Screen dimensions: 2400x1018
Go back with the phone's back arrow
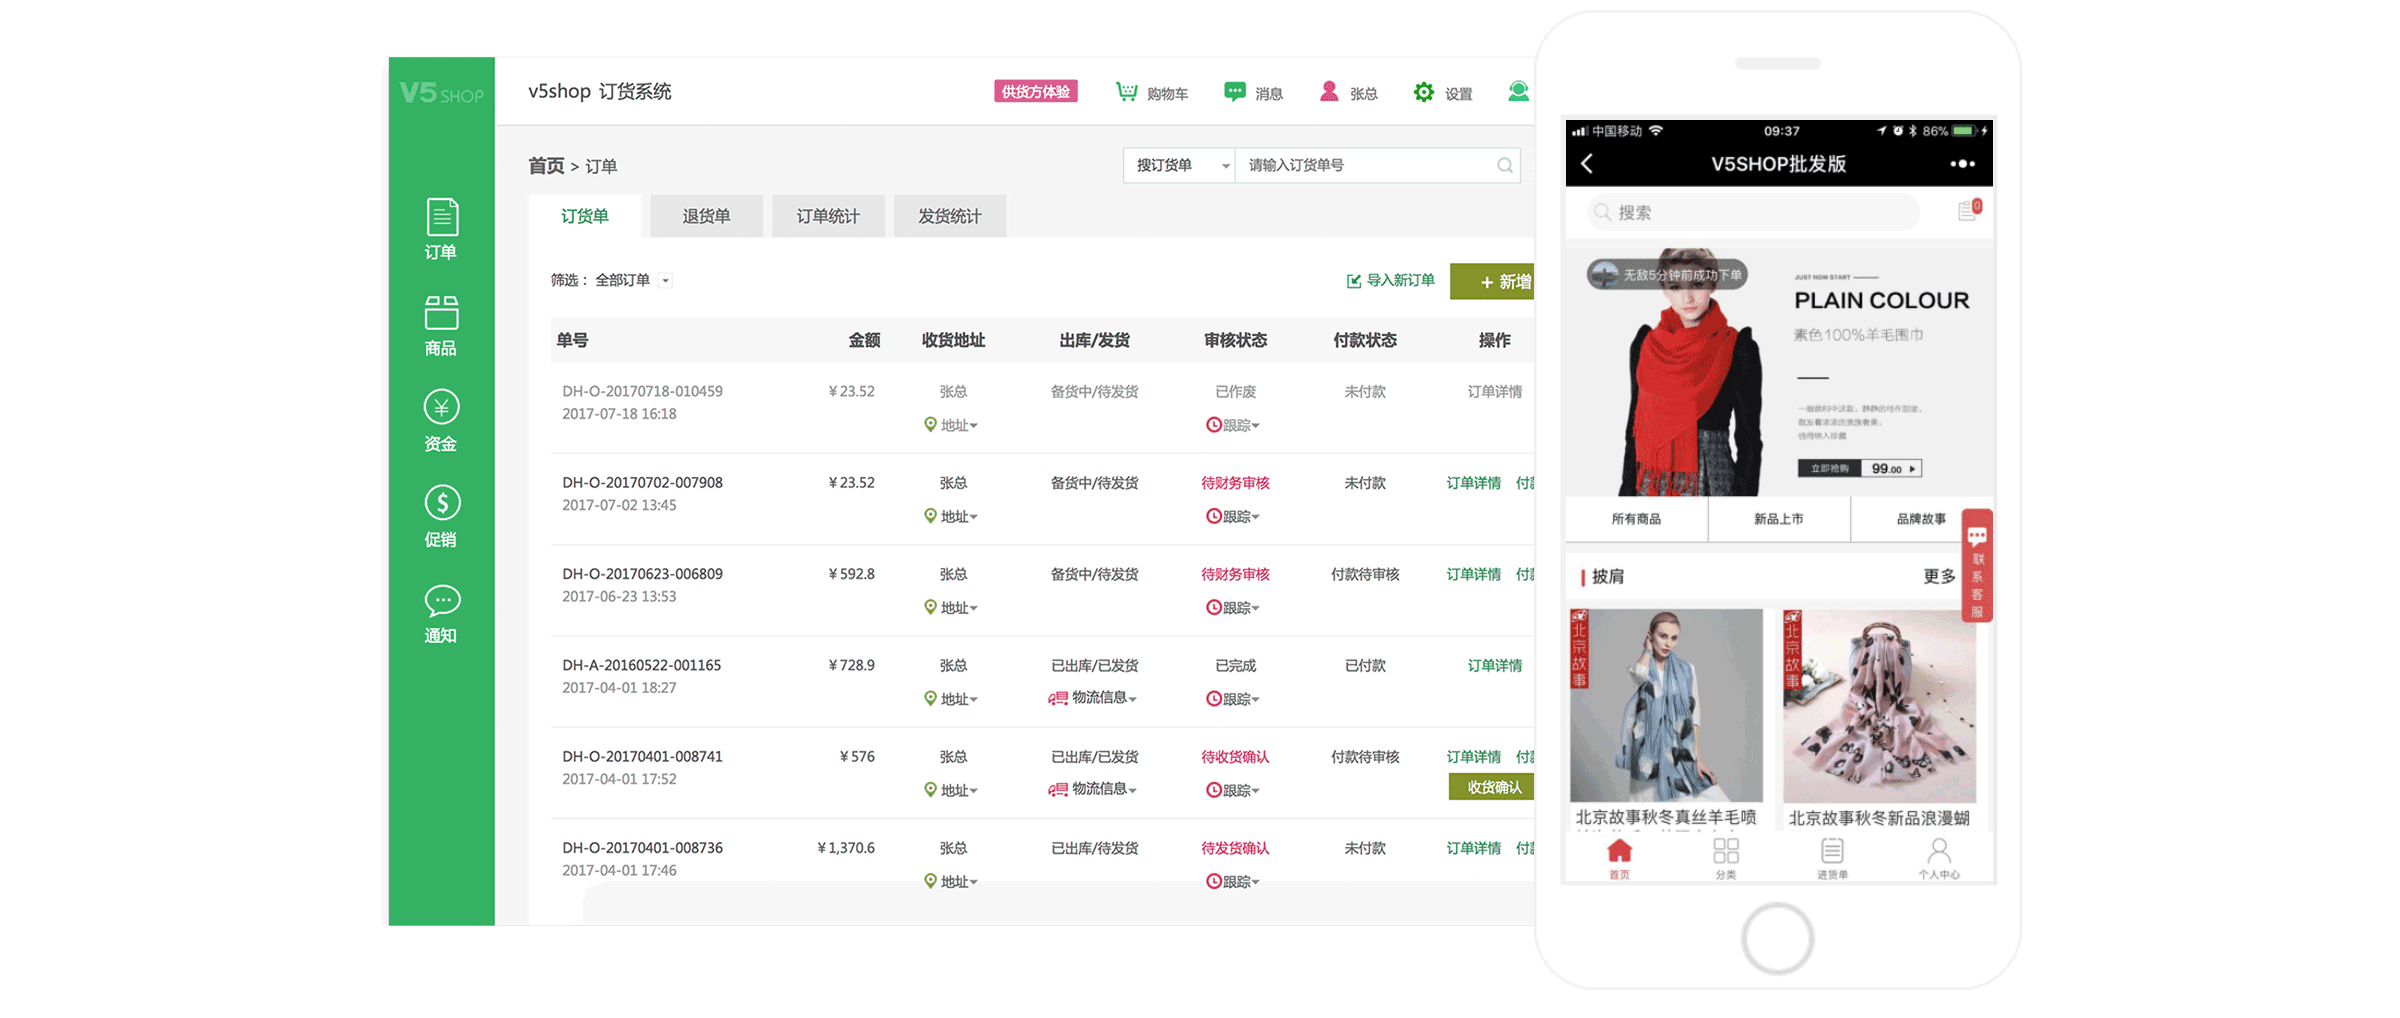pyautogui.click(x=1587, y=163)
